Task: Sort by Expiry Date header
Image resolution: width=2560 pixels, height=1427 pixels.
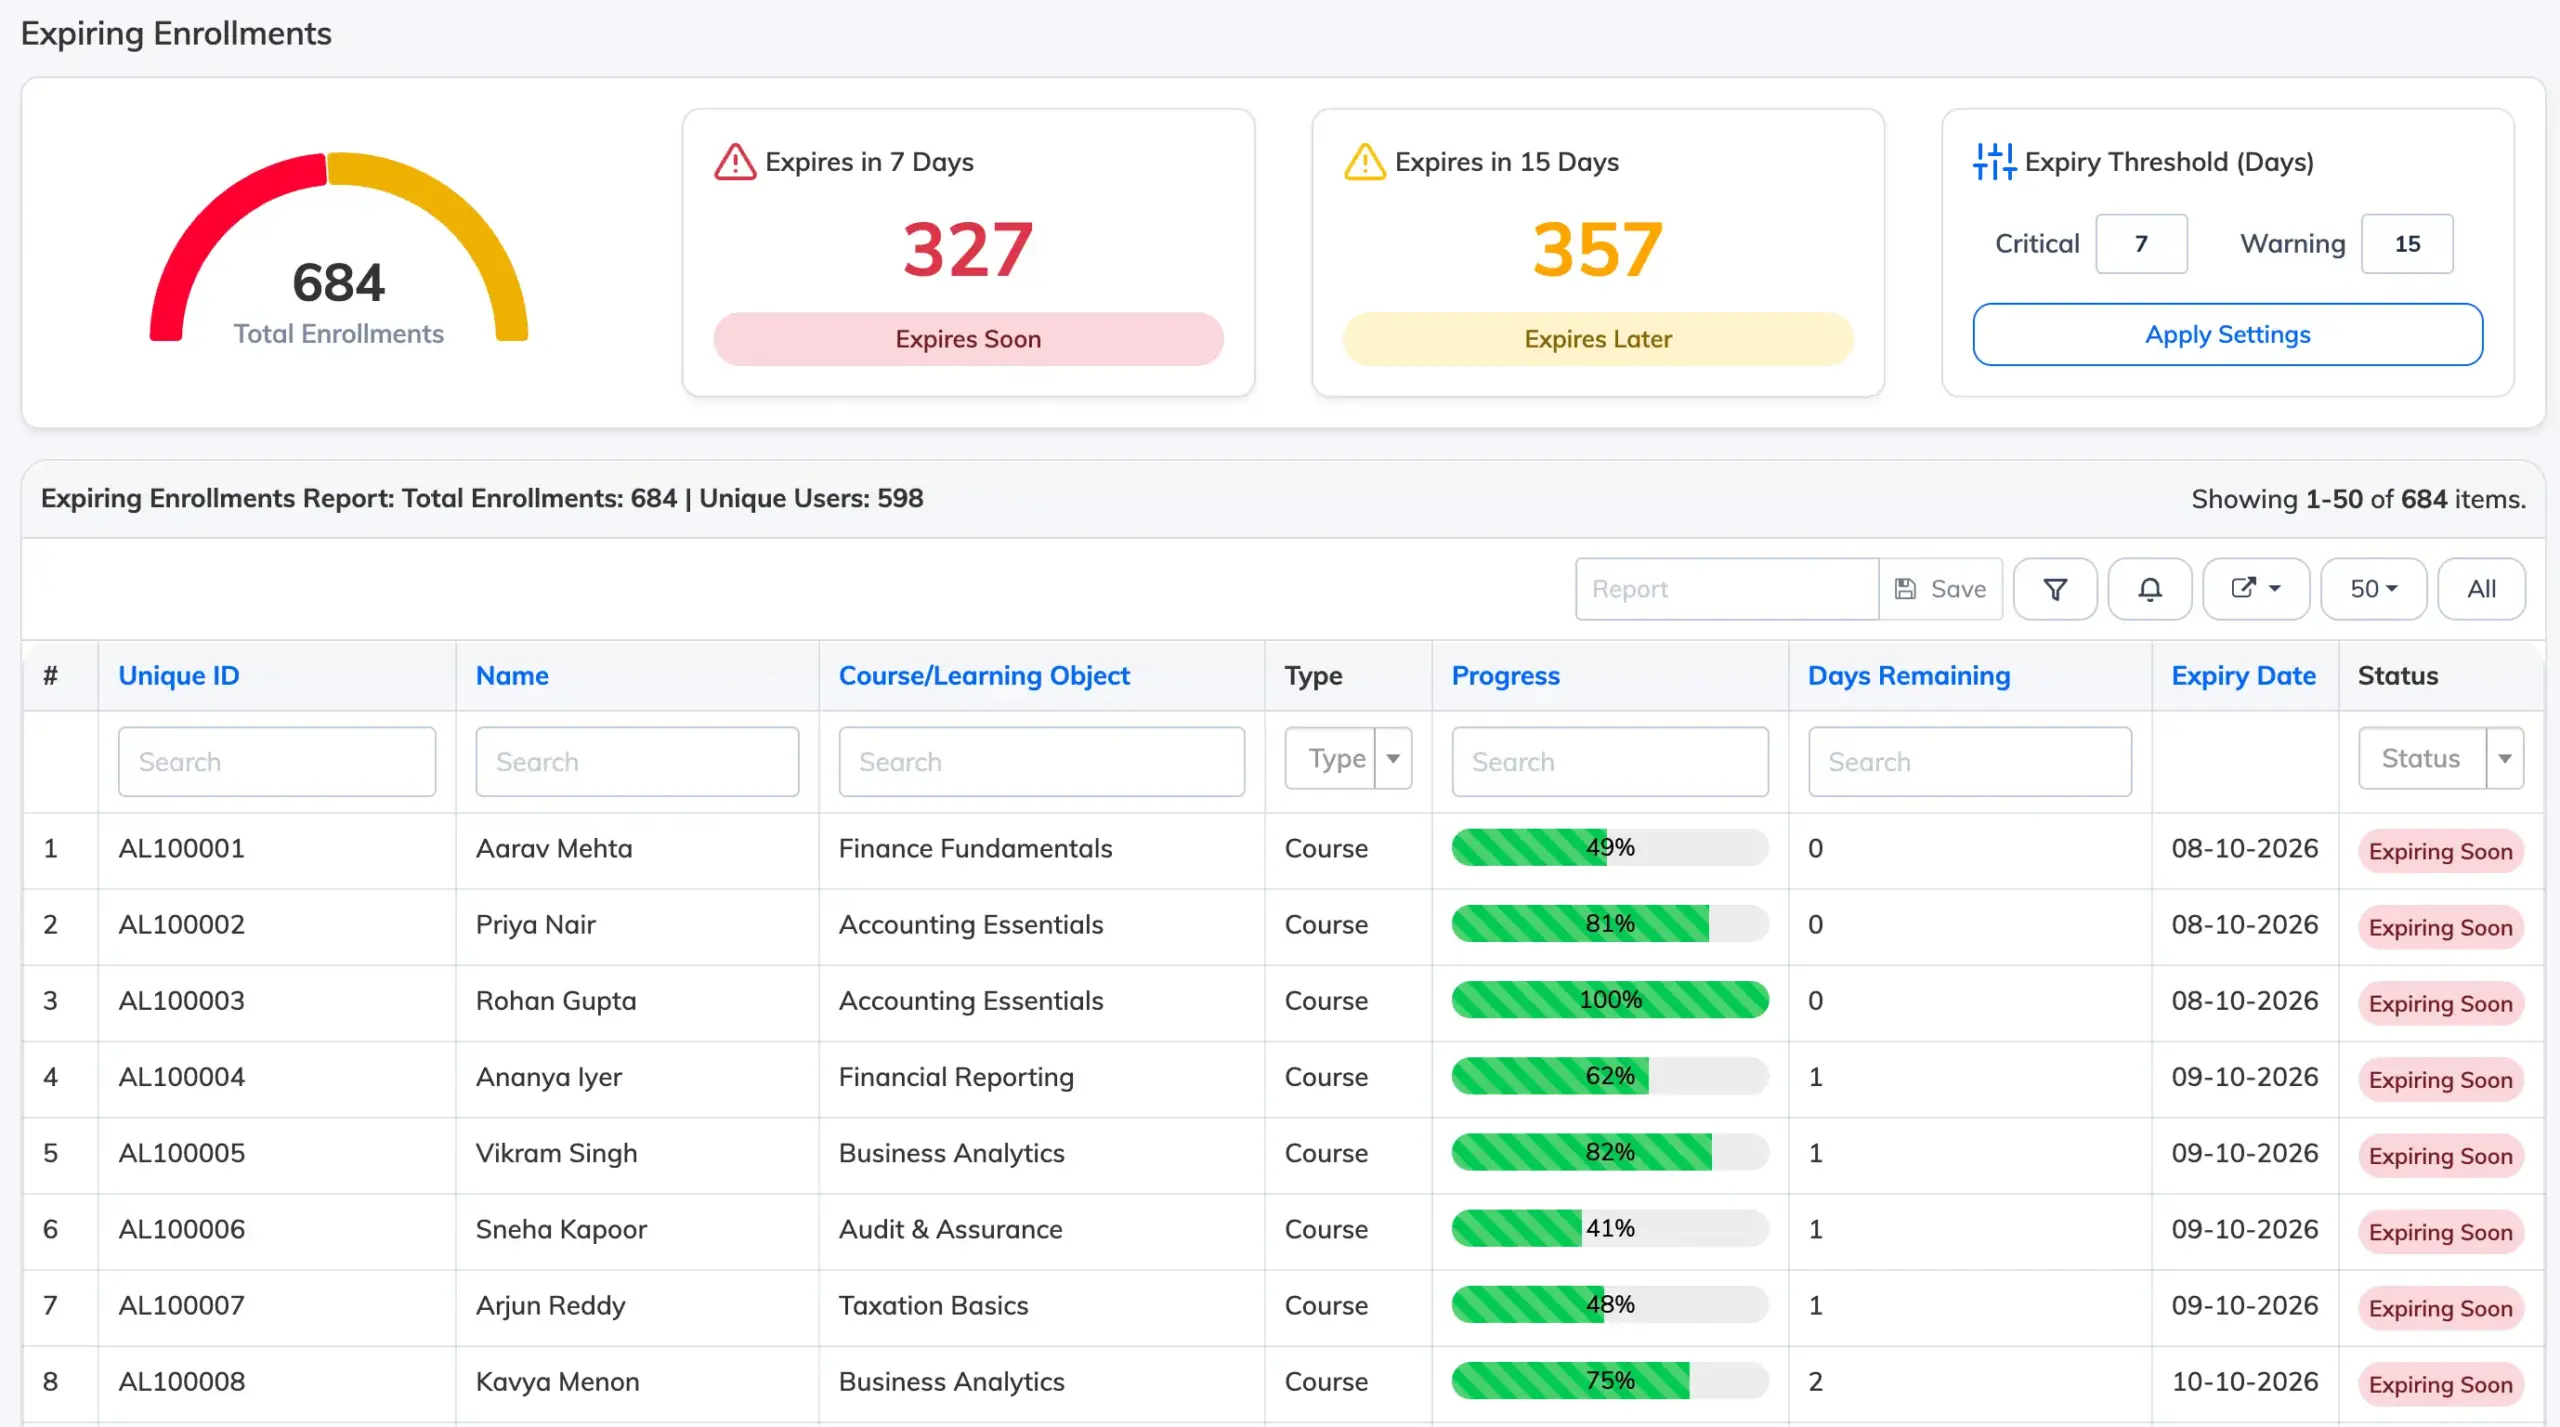Action: (2243, 676)
